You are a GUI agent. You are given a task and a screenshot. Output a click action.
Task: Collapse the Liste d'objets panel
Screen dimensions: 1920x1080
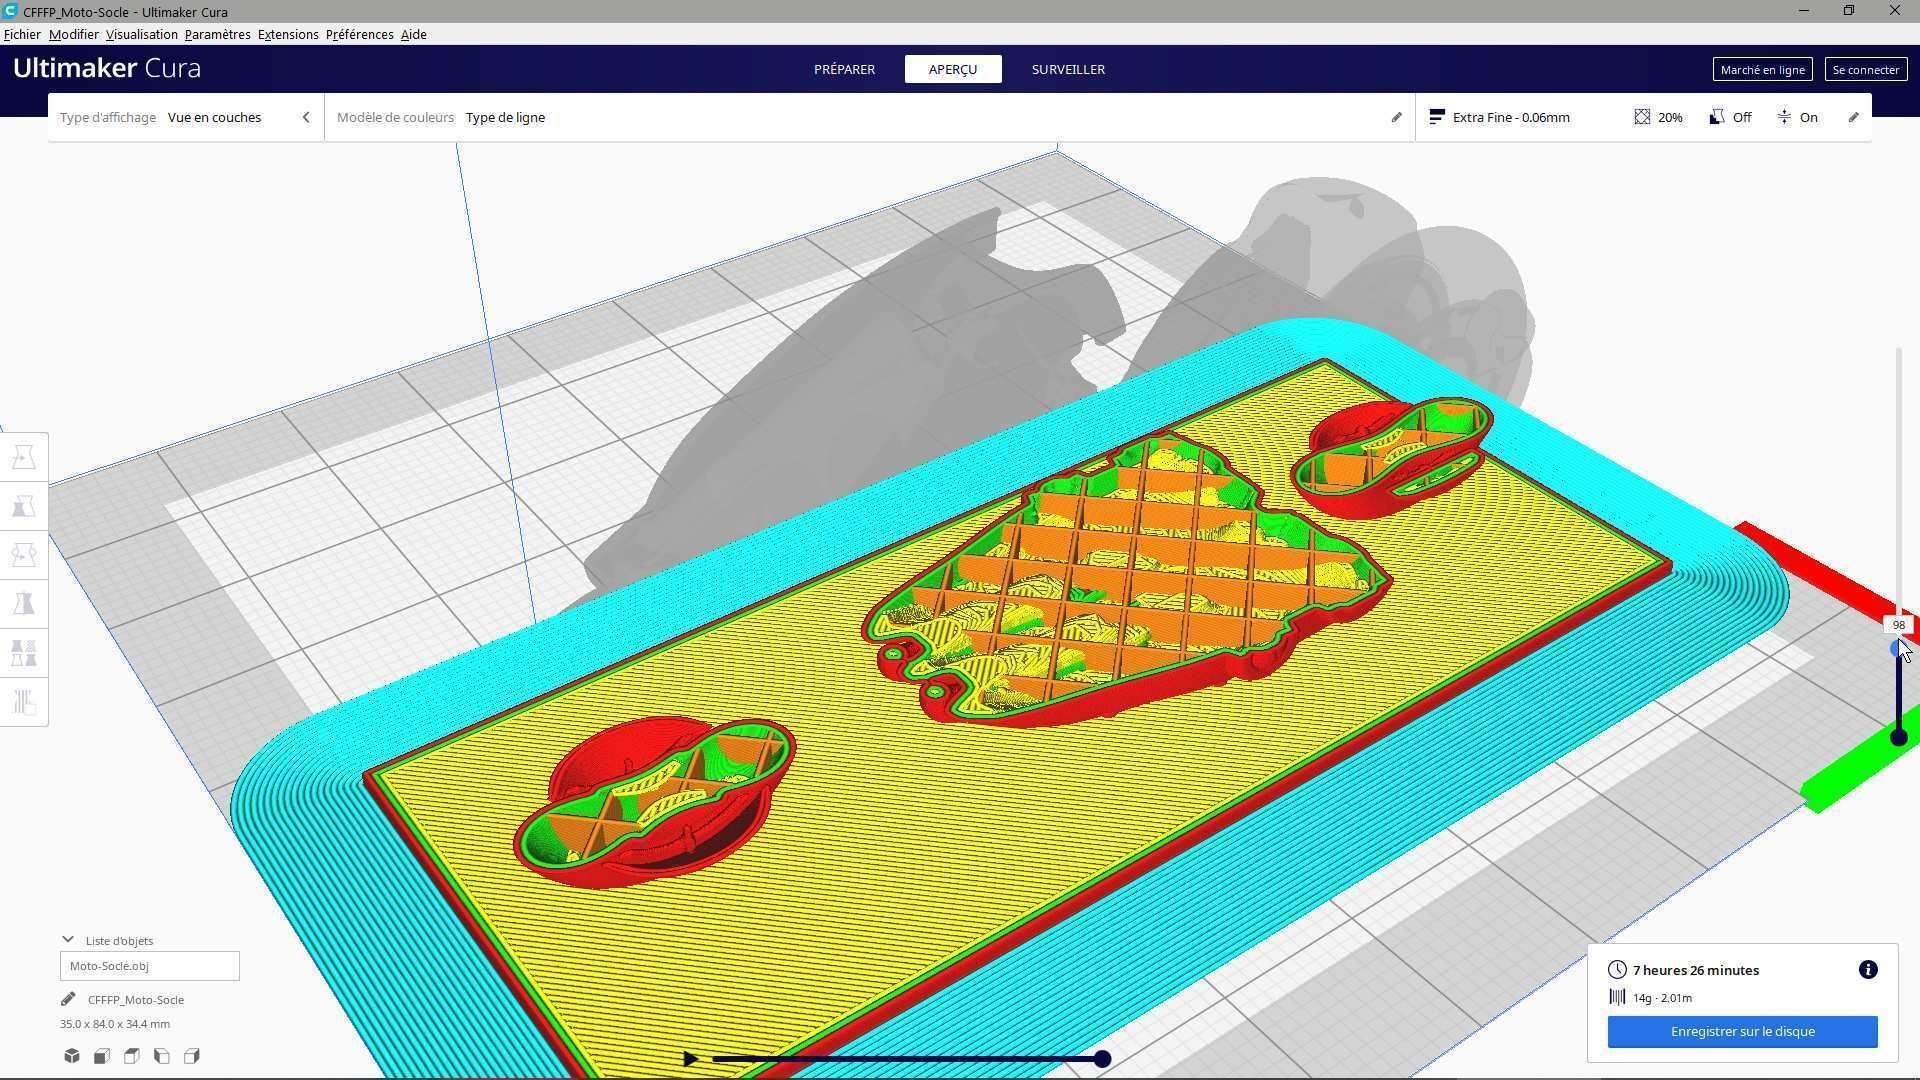coord(68,940)
